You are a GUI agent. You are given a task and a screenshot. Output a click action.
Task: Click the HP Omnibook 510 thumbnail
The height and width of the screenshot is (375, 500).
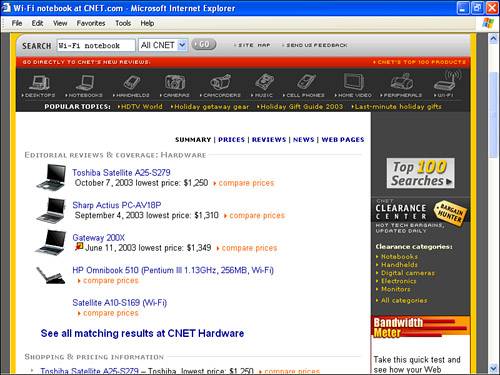tap(51, 275)
